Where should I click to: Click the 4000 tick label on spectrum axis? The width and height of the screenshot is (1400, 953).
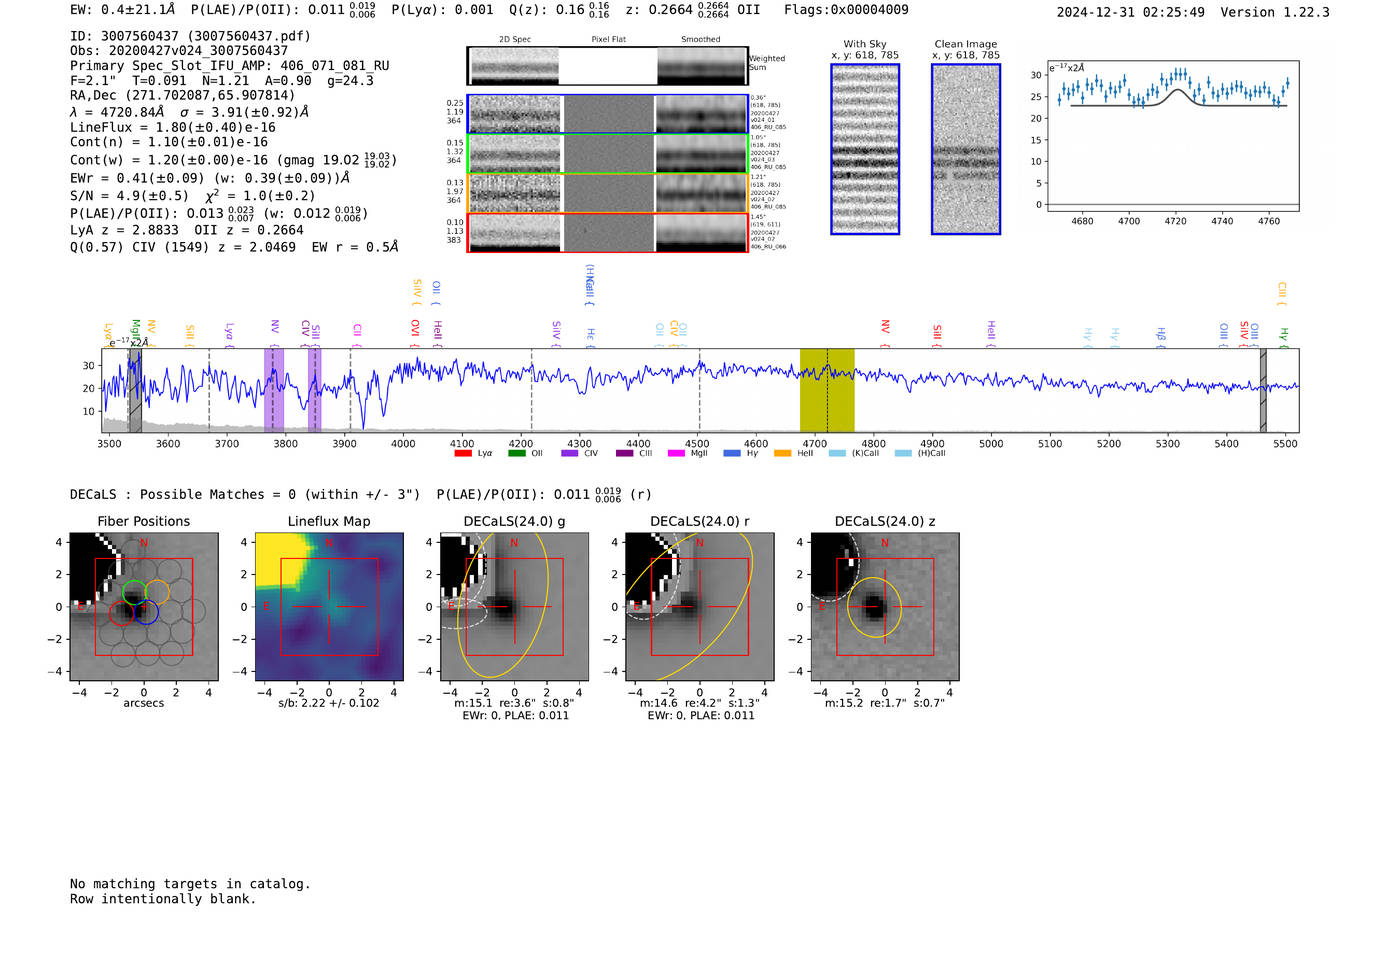click(403, 444)
